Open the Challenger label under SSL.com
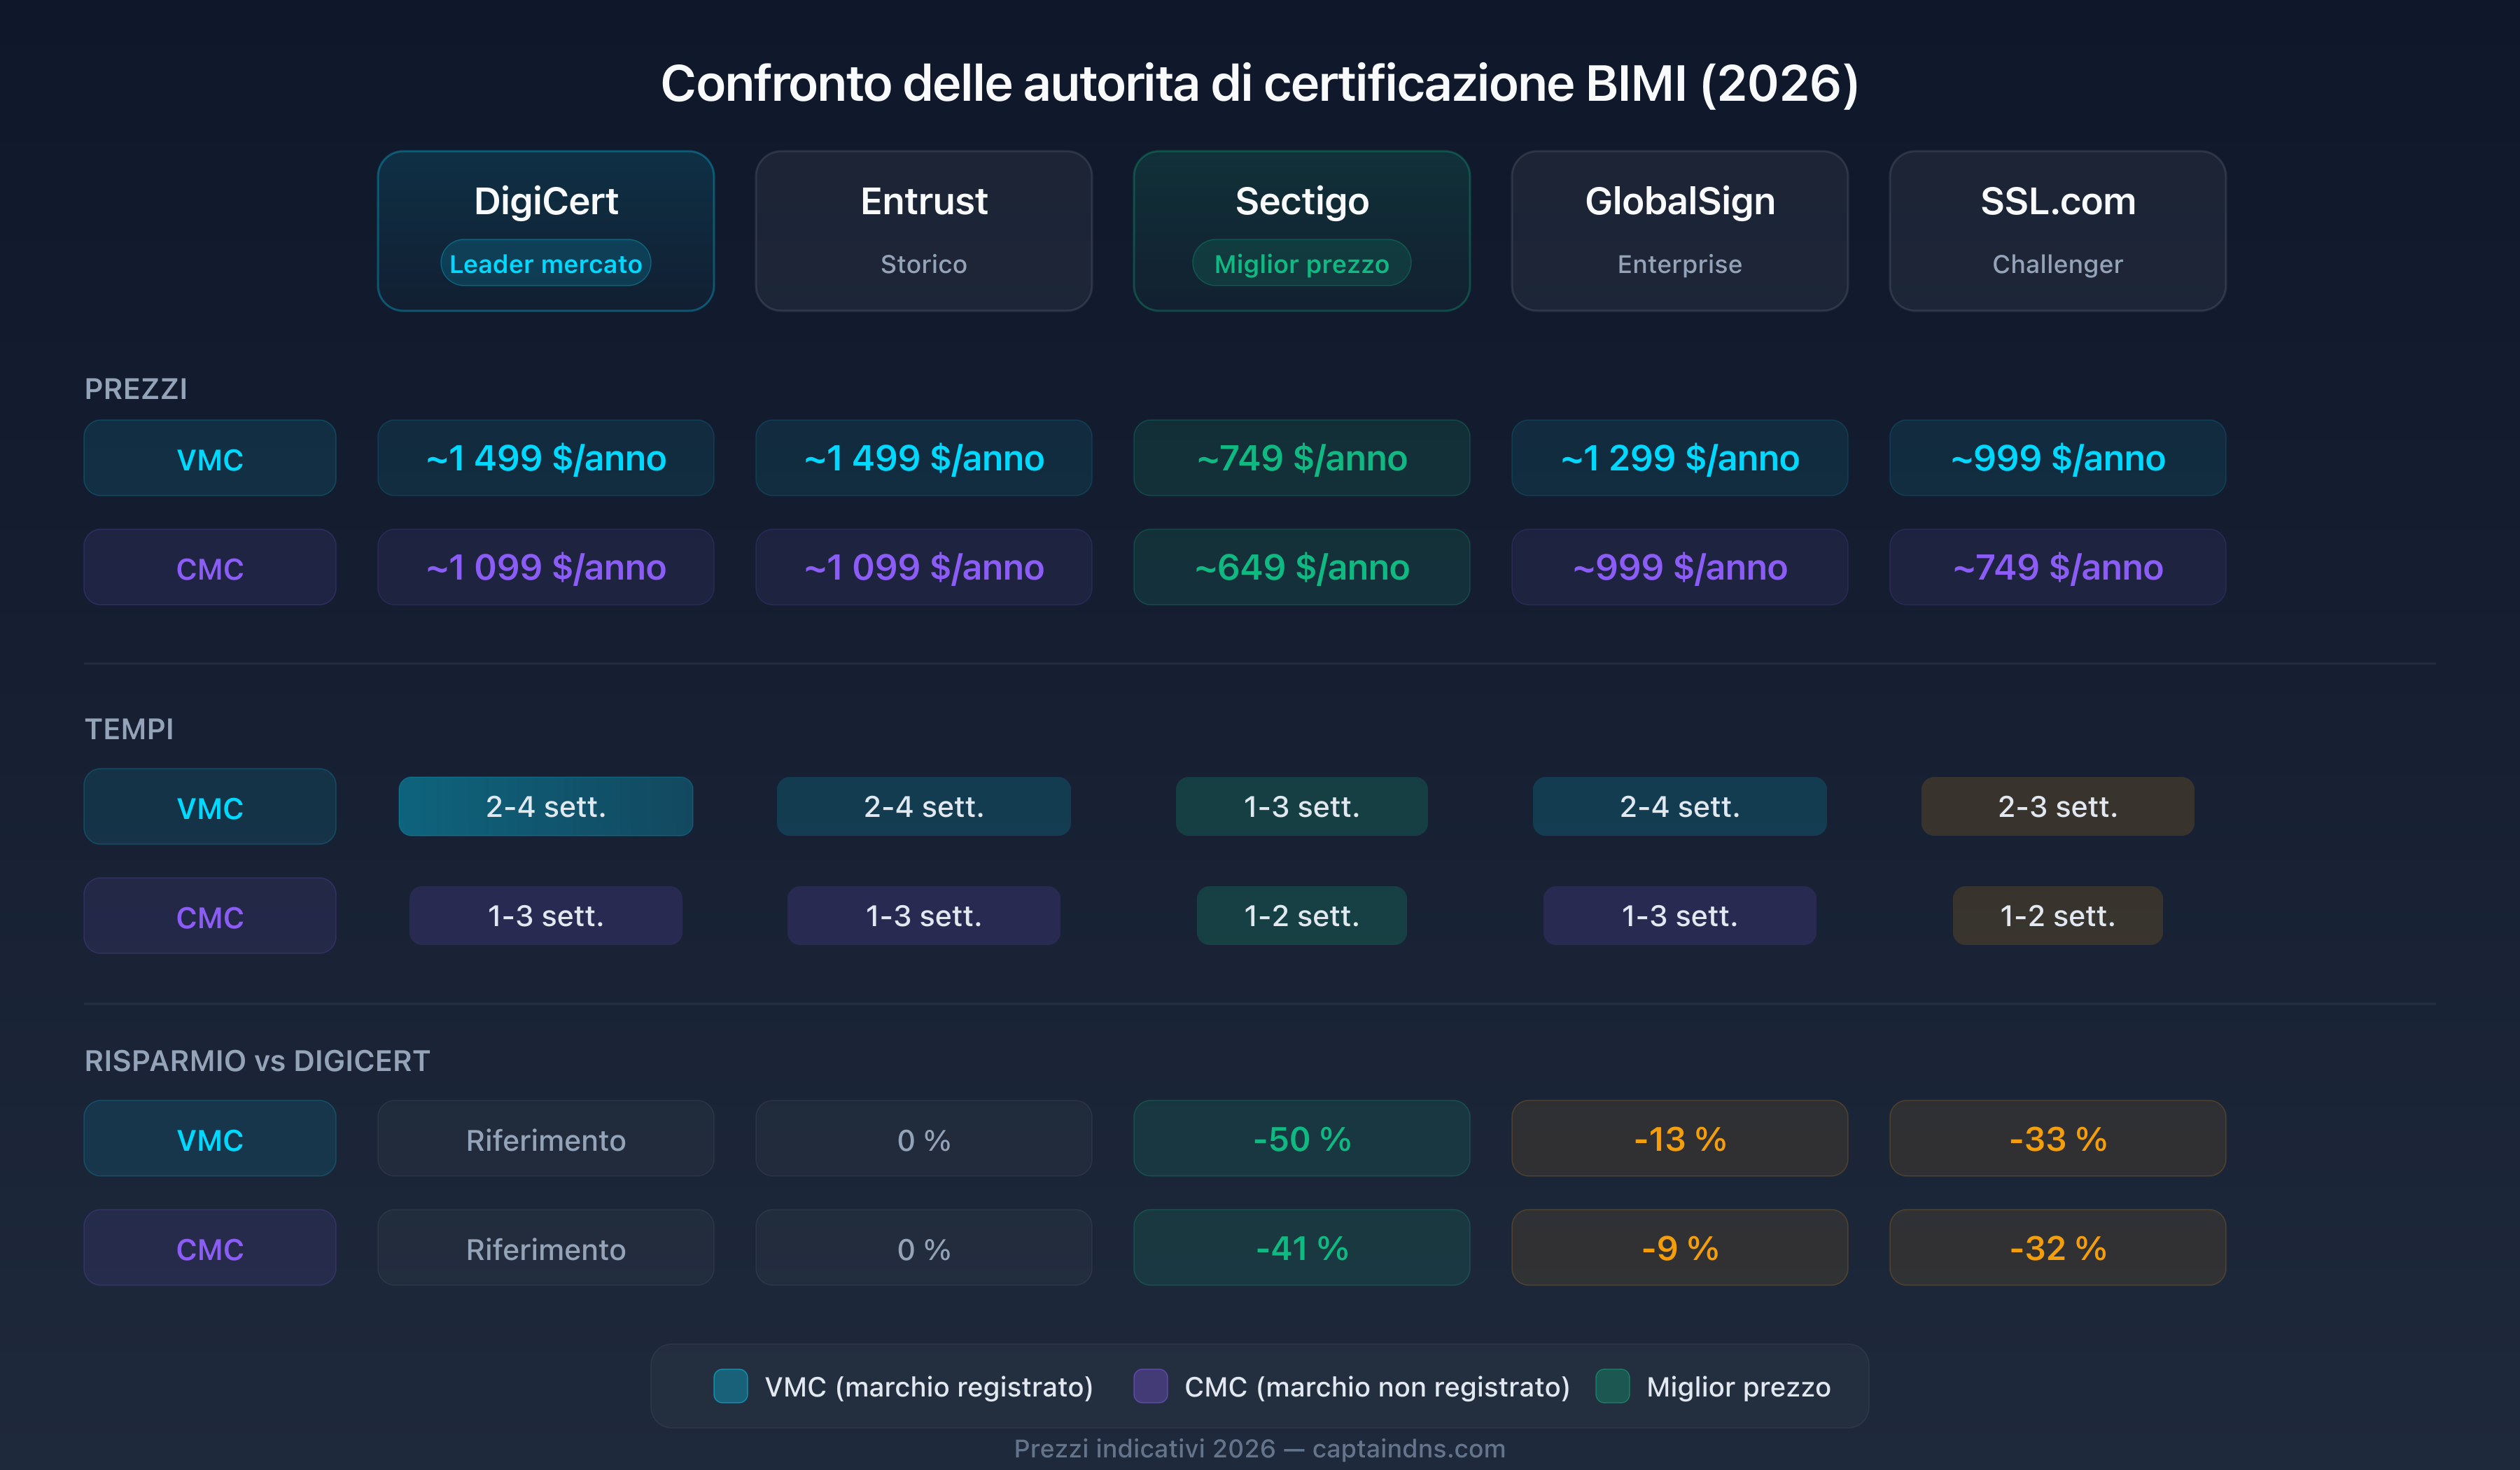 pos(2057,264)
